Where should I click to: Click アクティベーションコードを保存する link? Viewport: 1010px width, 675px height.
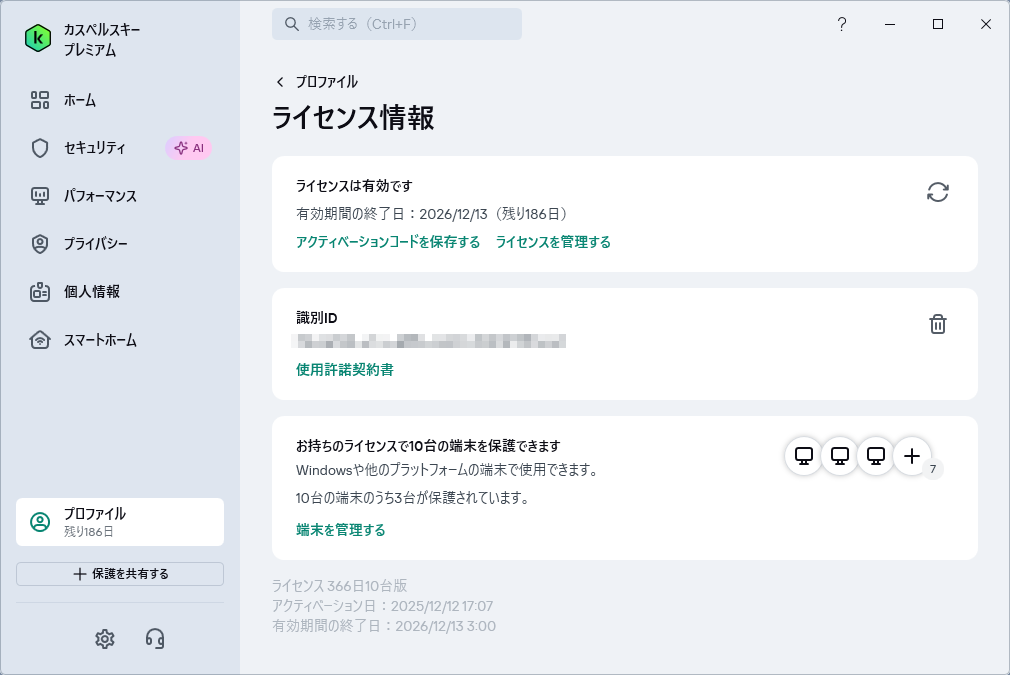(x=388, y=242)
